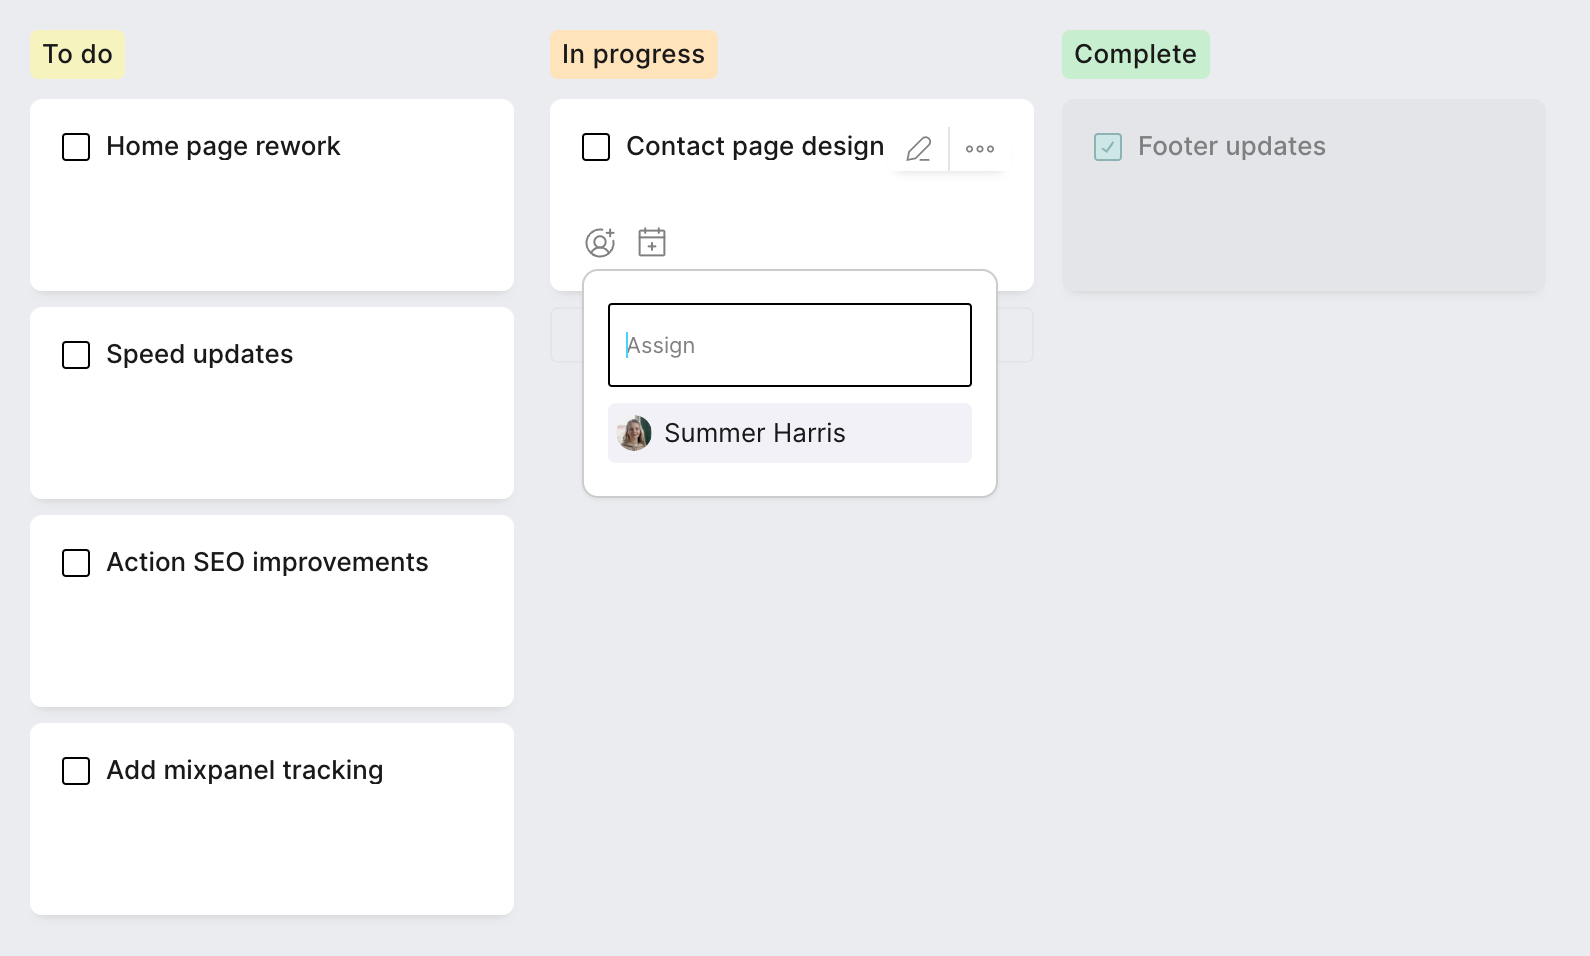Click the assign user icon
1590x956 pixels.
[600, 242]
